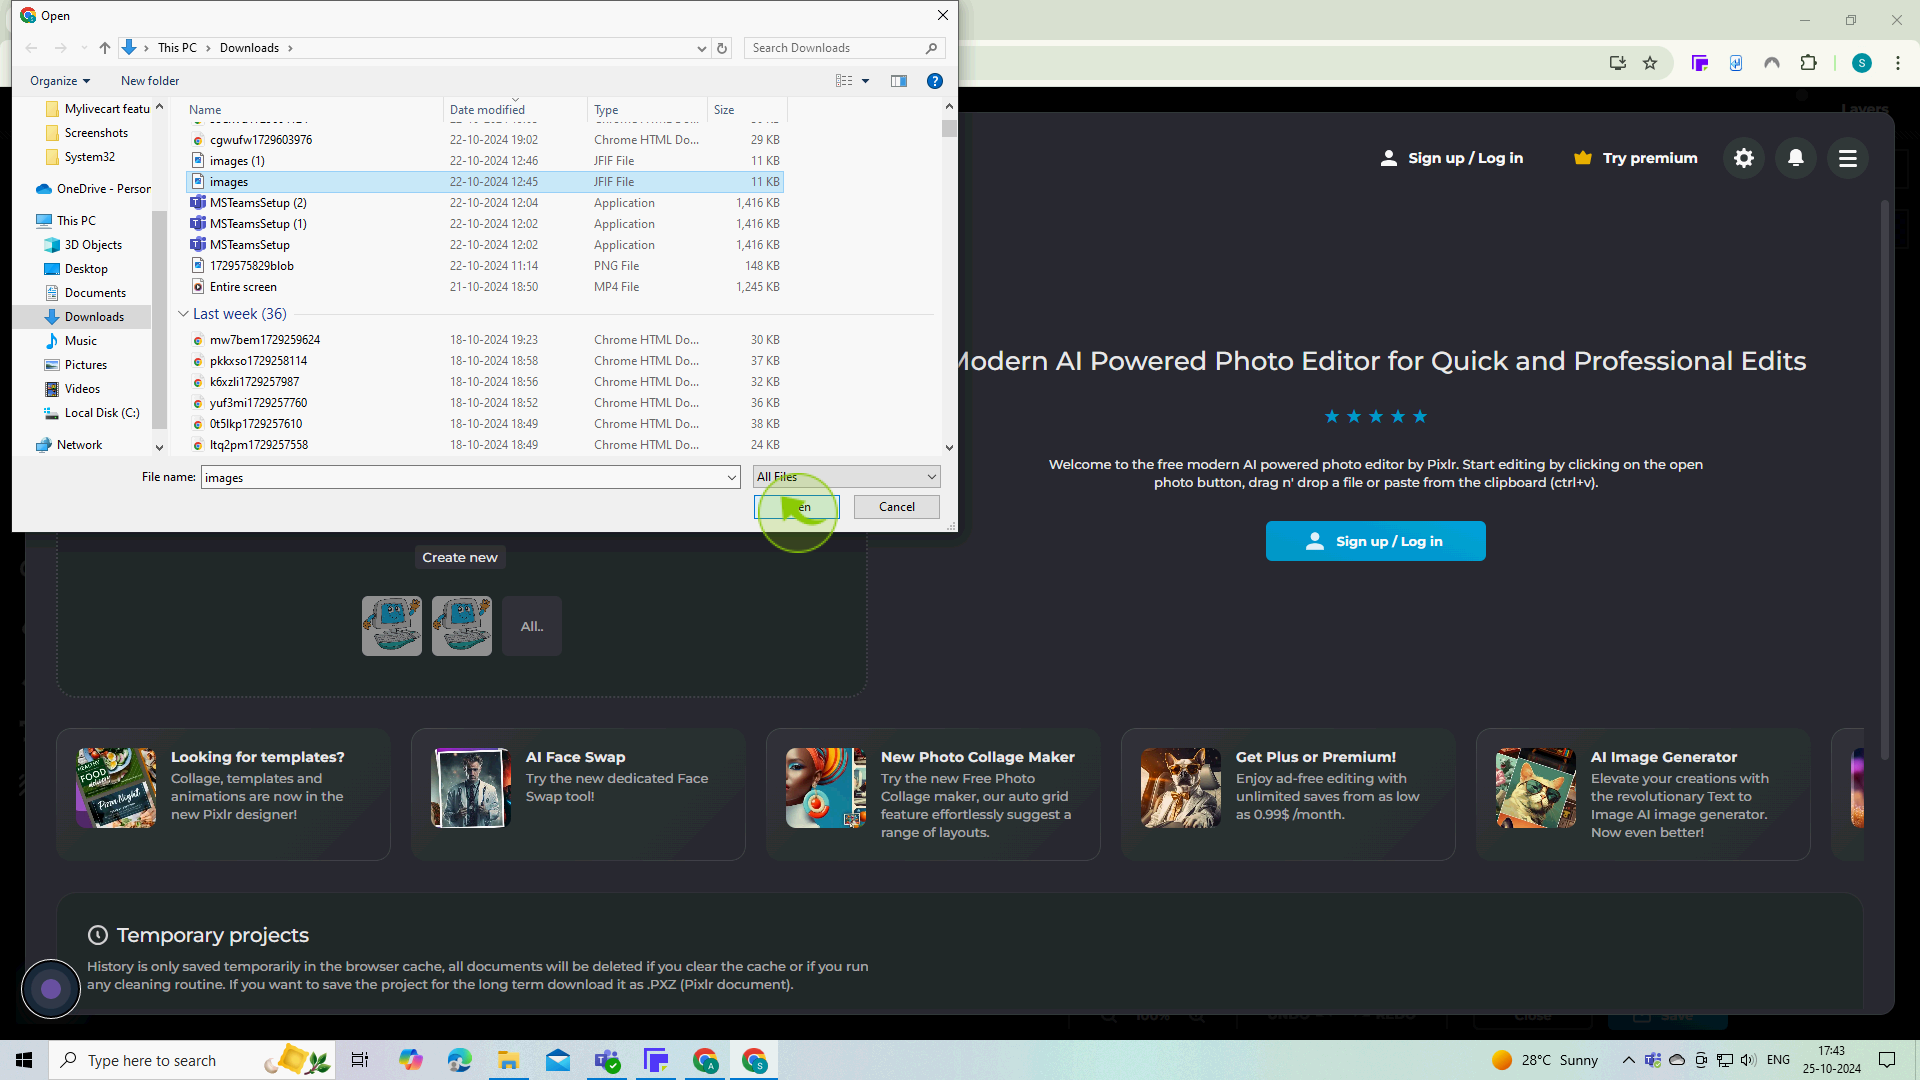This screenshot has height=1080, width=1920.
Task: Open File Explorer from taskbar
Action: tap(508, 1060)
